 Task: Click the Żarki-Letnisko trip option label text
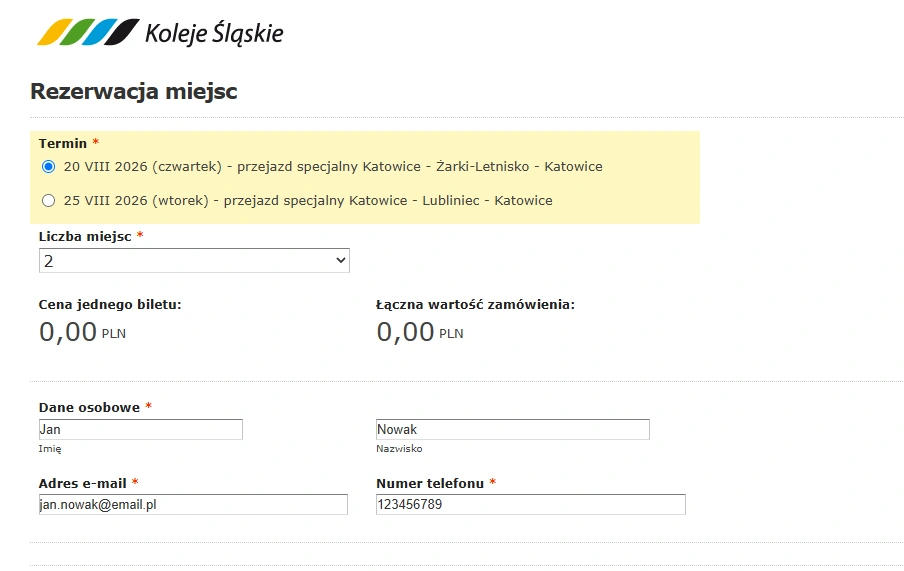(x=333, y=167)
